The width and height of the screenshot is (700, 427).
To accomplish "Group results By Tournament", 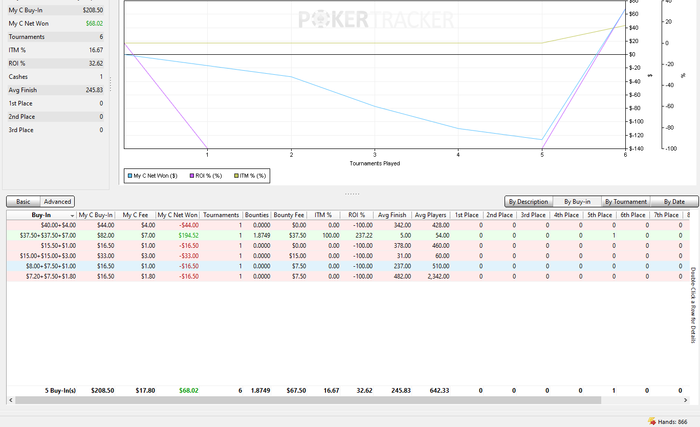I will pos(625,201).
